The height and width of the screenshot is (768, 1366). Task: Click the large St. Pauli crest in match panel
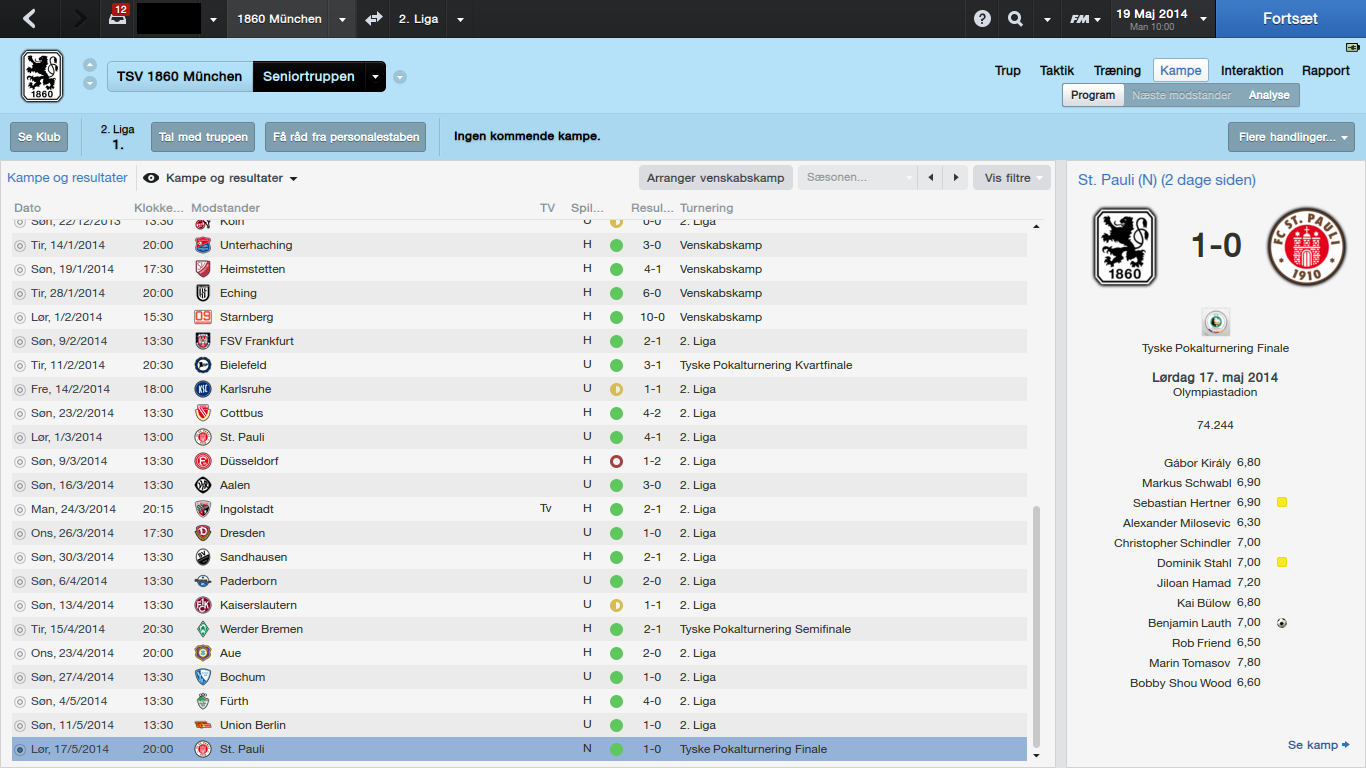pos(1306,247)
